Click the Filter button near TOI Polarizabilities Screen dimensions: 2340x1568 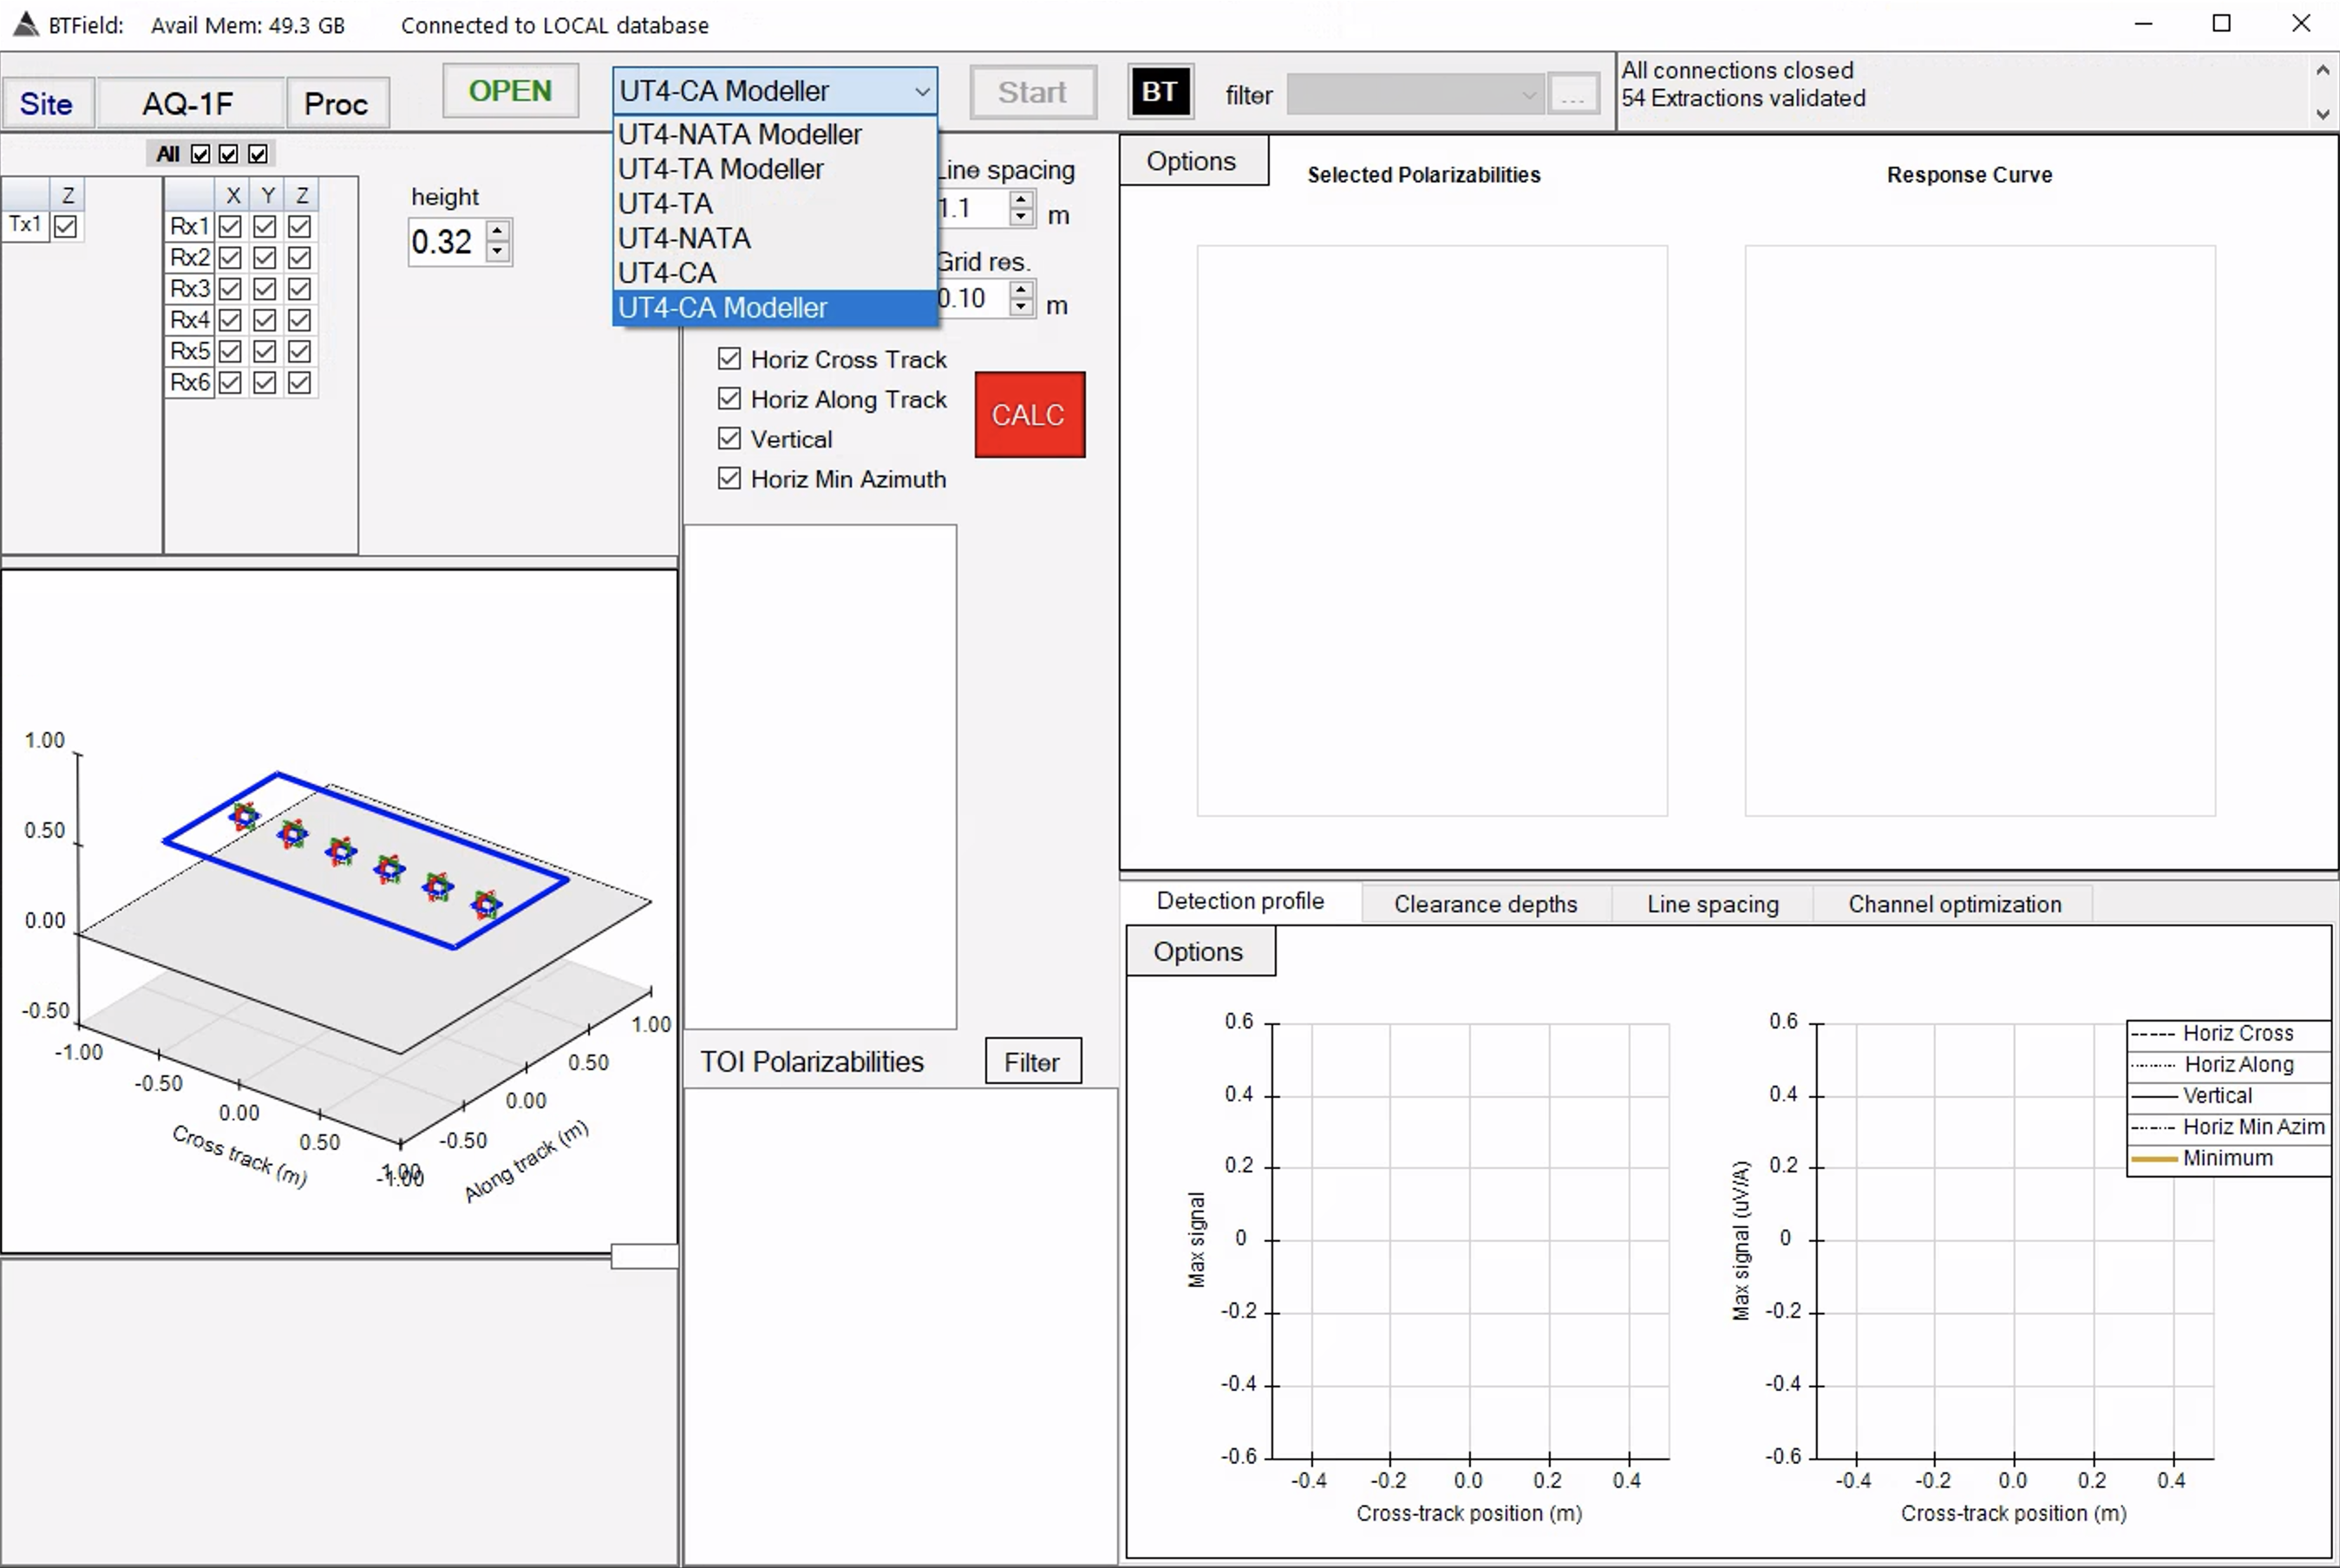pyautogui.click(x=1033, y=1062)
